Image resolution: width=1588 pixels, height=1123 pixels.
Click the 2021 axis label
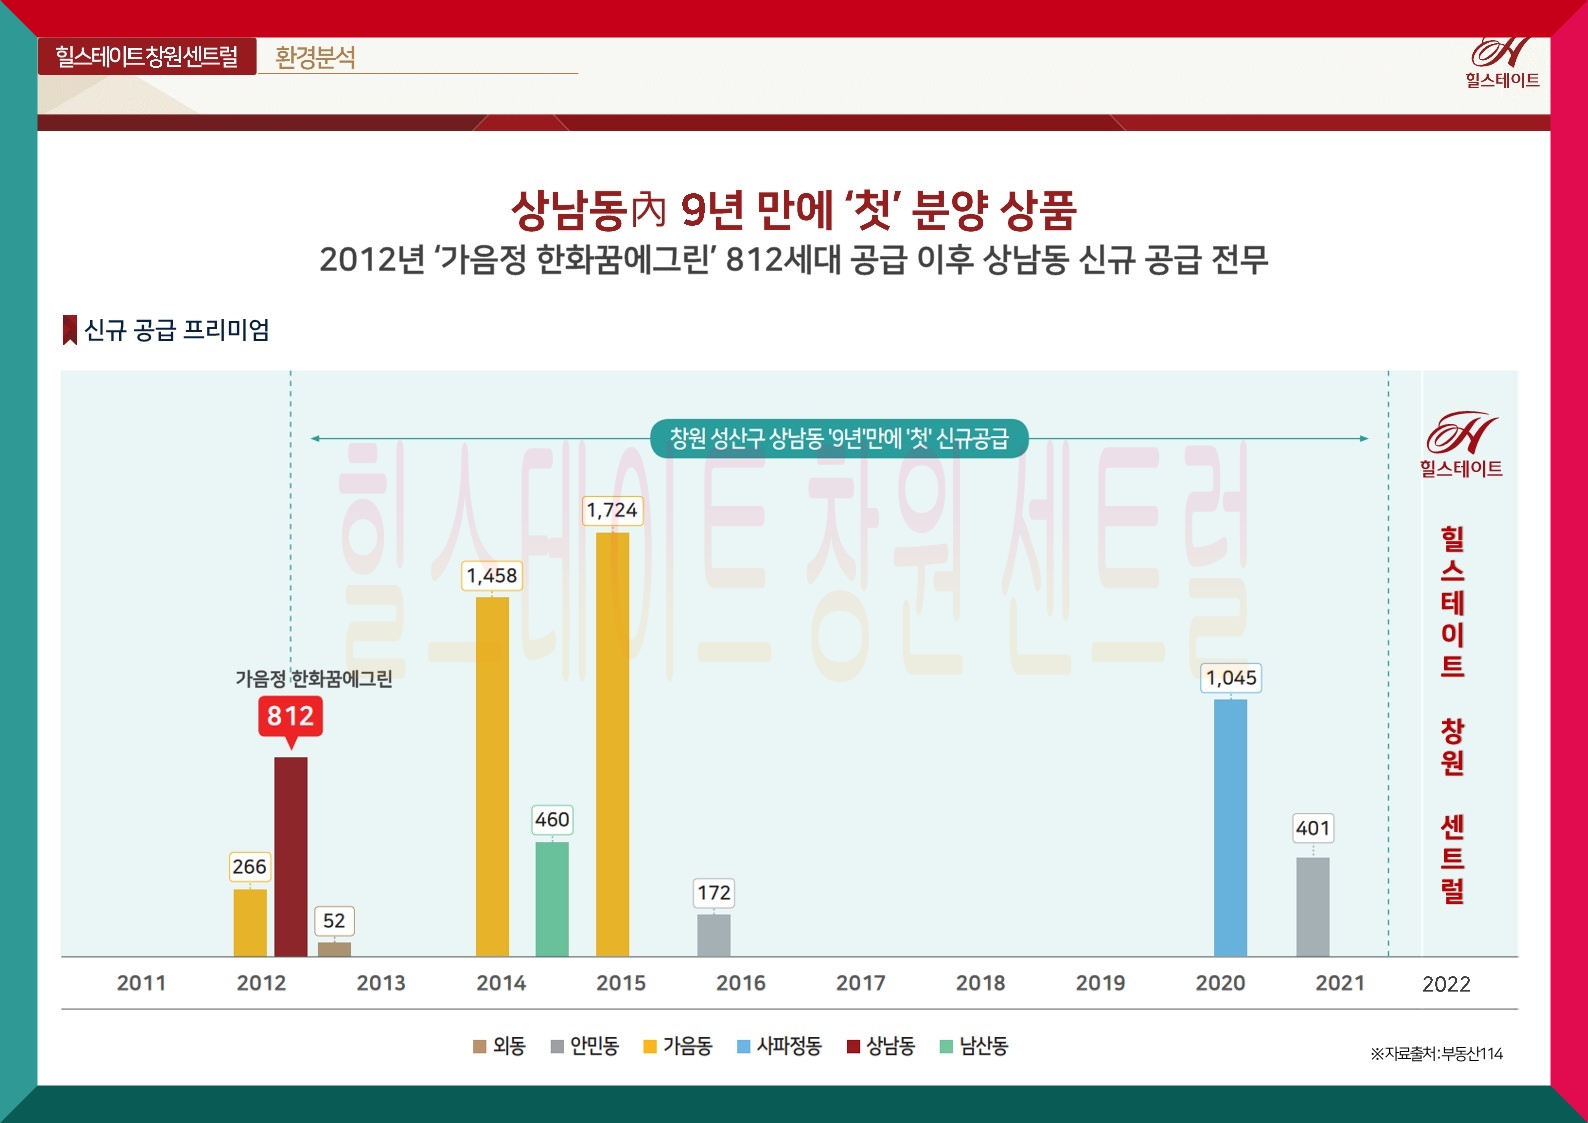coord(1340,983)
